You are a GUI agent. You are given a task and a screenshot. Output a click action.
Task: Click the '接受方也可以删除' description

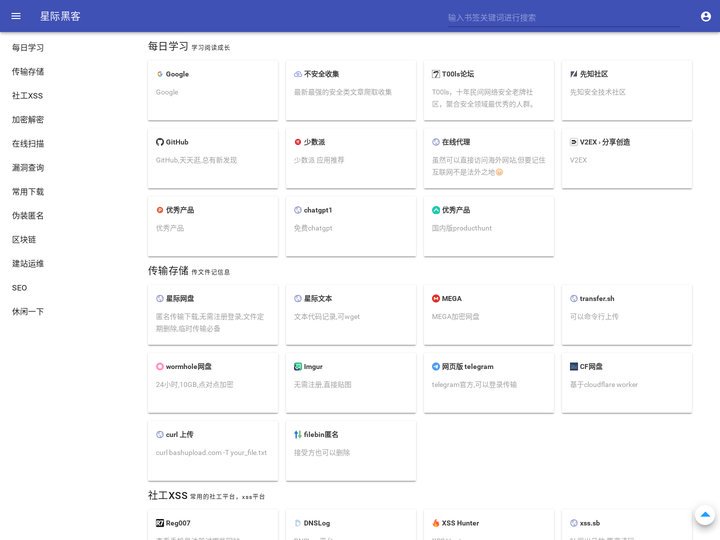tap(322, 453)
